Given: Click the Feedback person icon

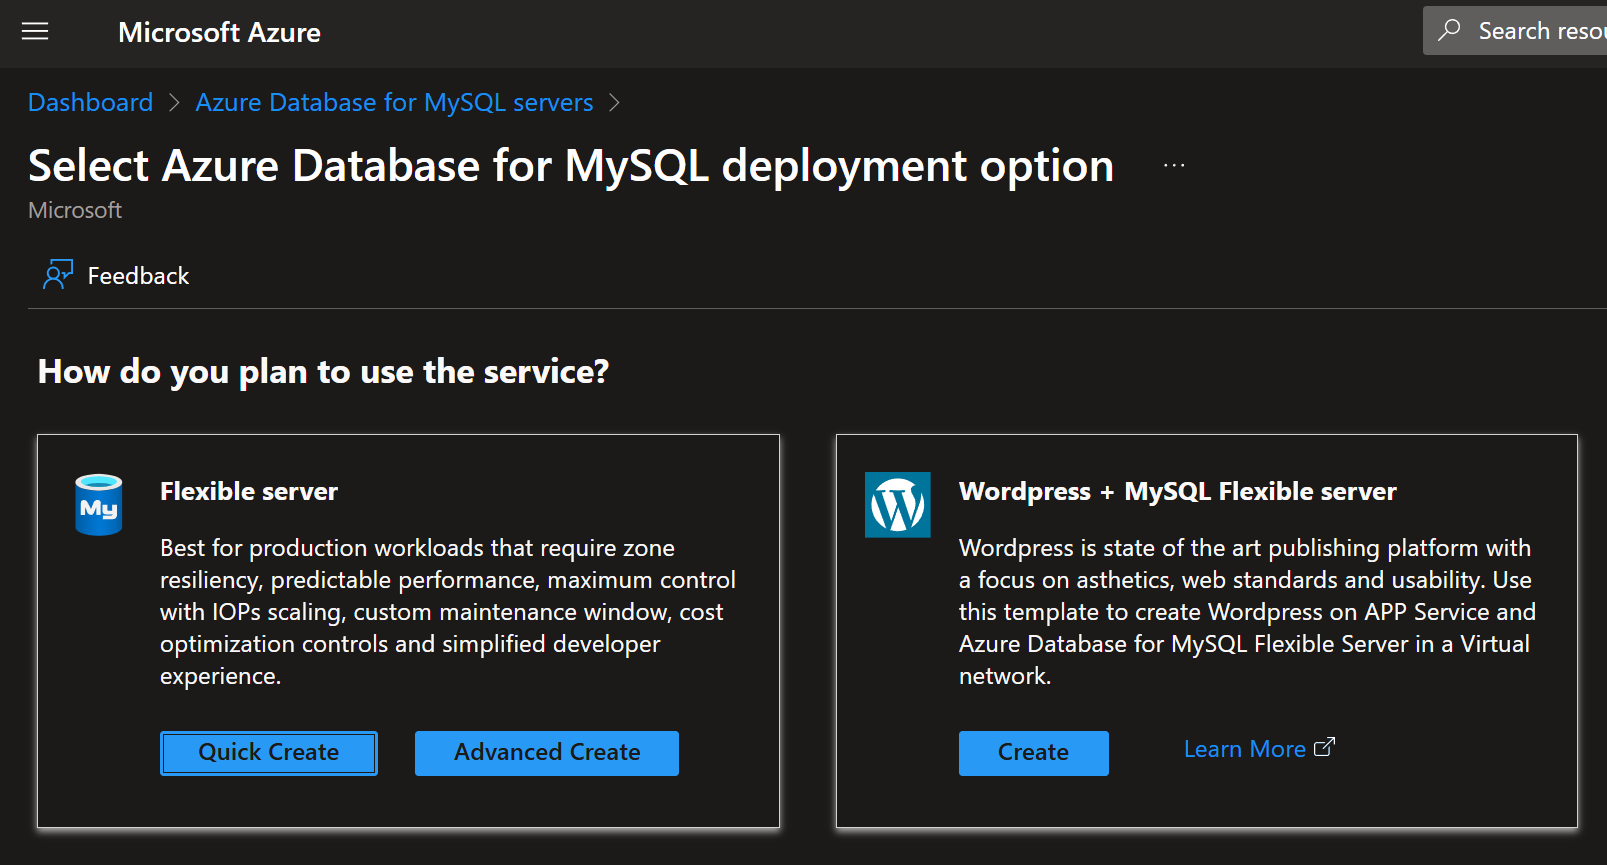Looking at the screenshot, I should tap(58, 274).
